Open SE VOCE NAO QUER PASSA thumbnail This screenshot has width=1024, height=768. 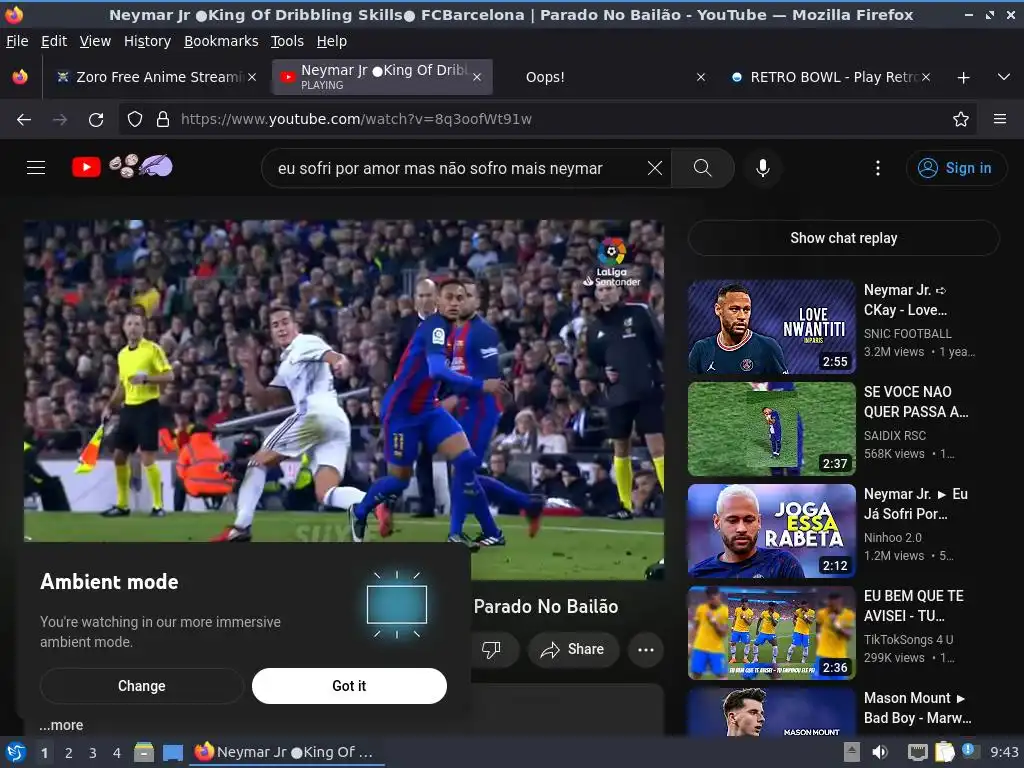771,428
